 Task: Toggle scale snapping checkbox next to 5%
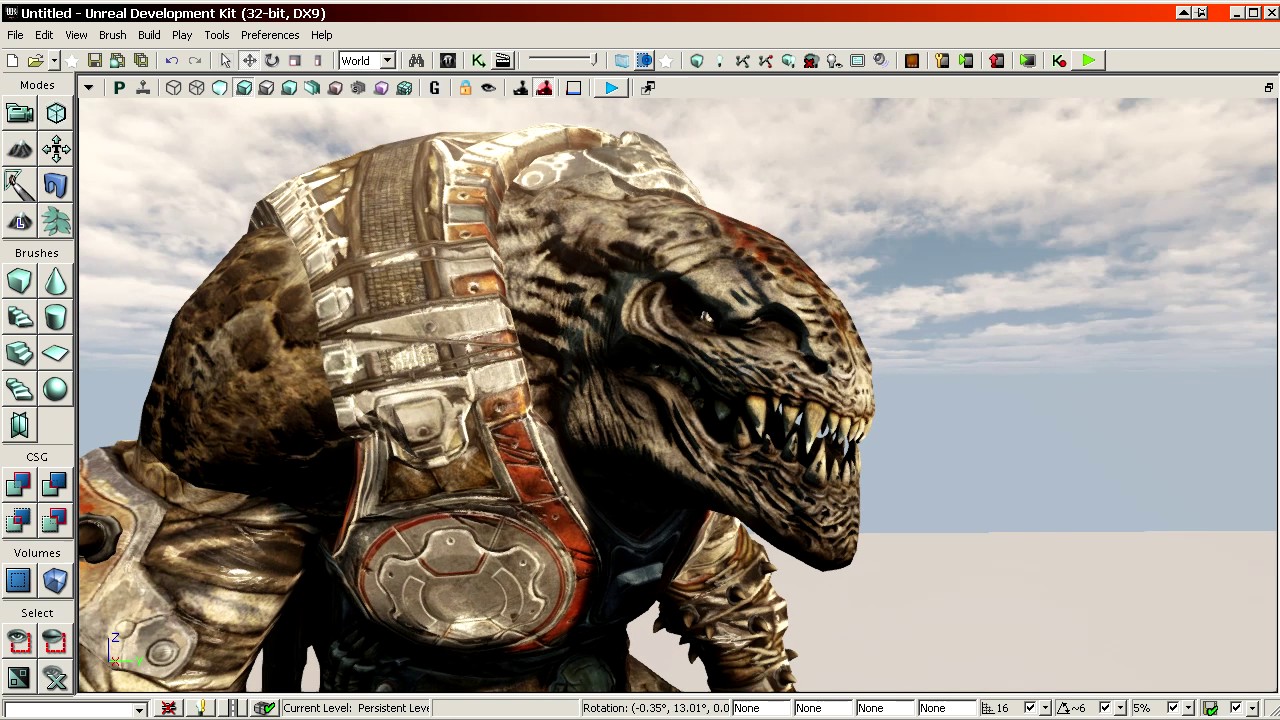click(1173, 708)
